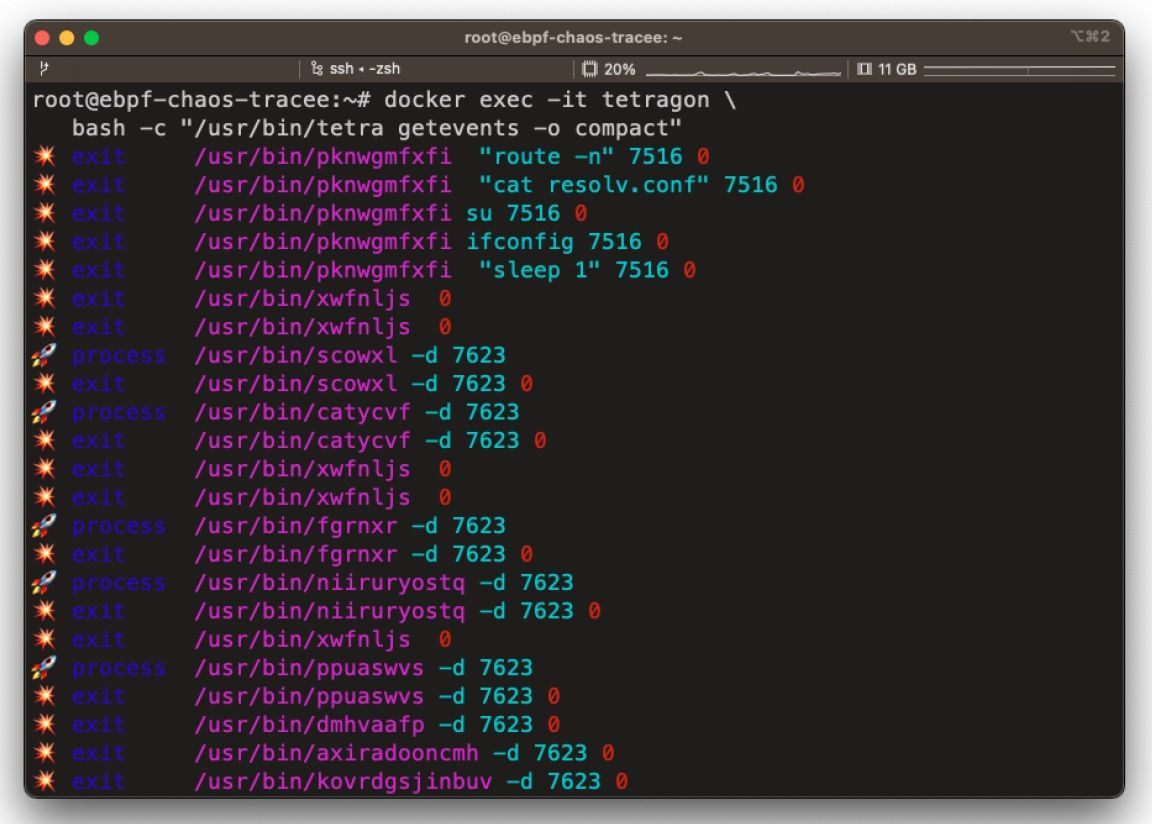Screen dimensions: 1152x824
Task: Maximize the window with the green button
Action: click(x=92, y=37)
